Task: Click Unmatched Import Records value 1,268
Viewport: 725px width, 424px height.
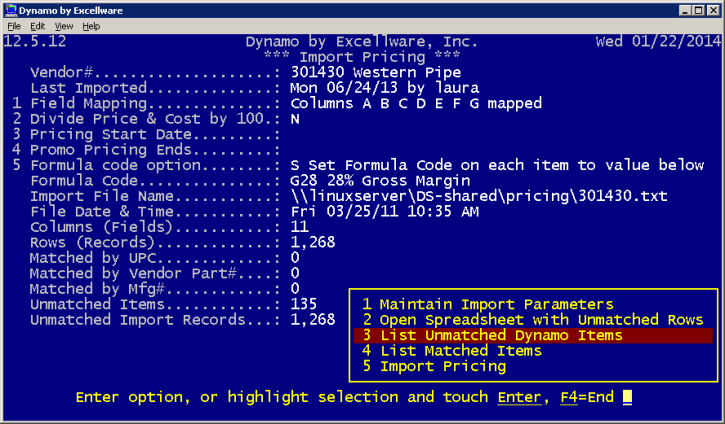Action: (x=313, y=320)
